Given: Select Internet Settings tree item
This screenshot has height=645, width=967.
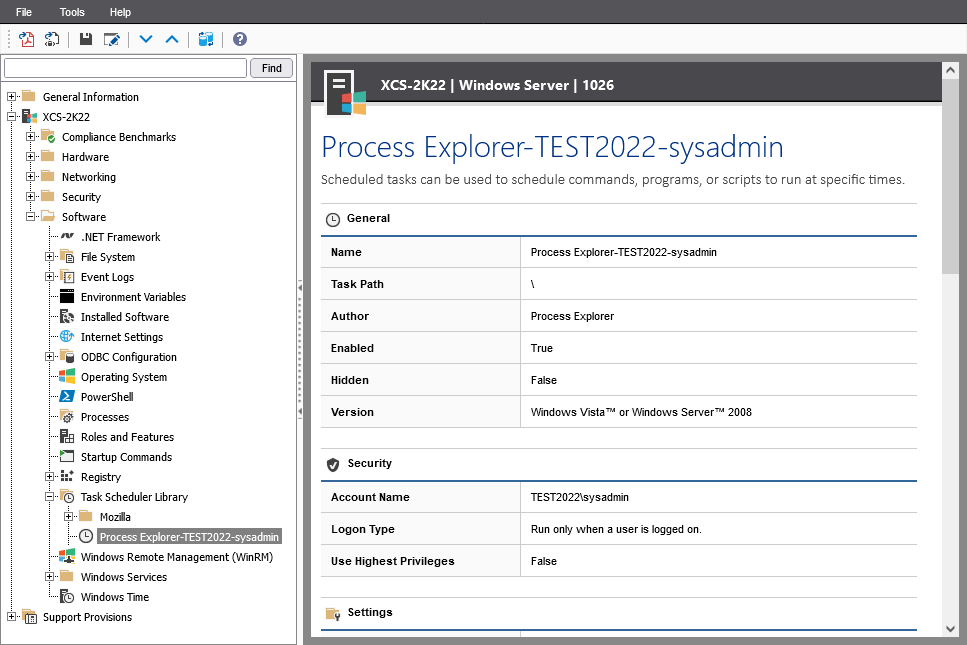Looking at the screenshot, I should click(x=121, y=337).
